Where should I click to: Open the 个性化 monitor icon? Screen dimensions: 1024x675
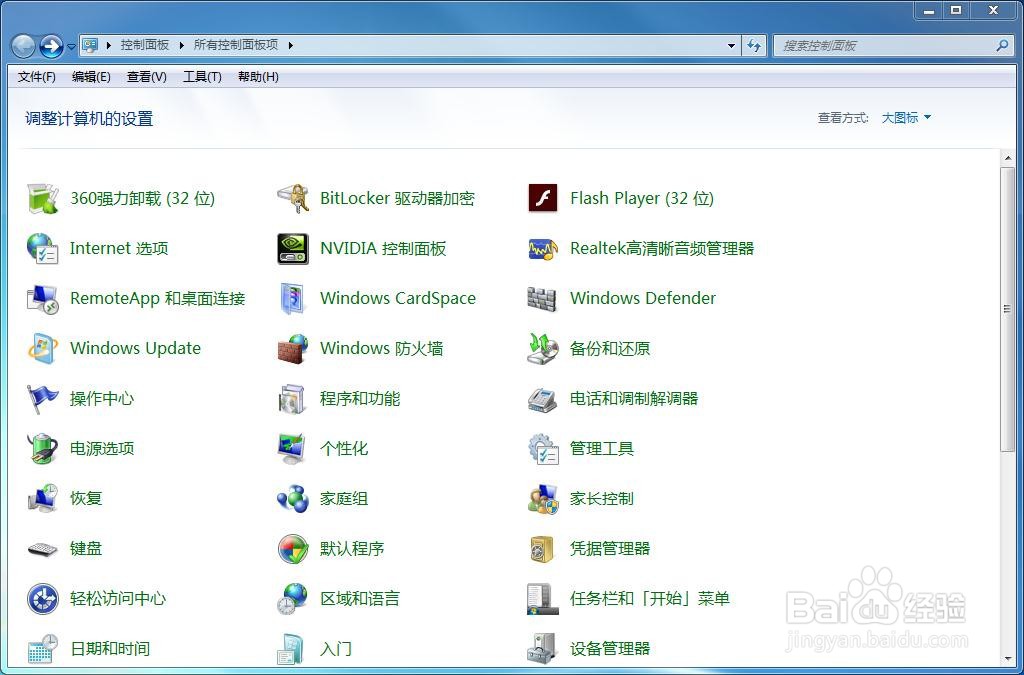[x=293, y=449]
